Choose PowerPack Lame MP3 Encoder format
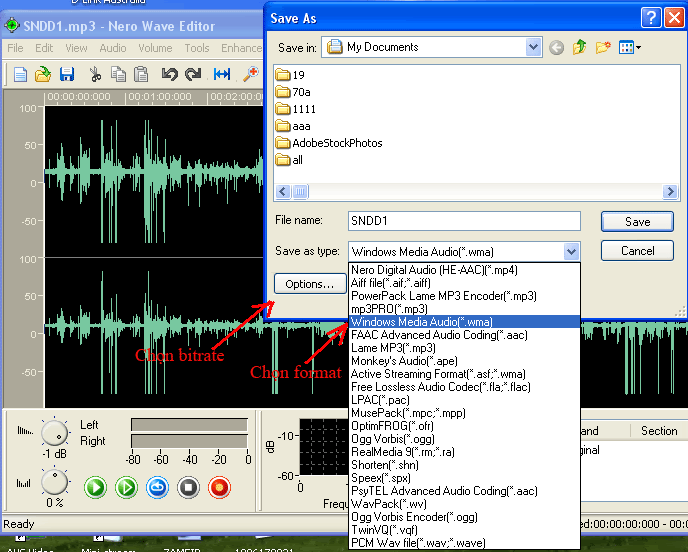Screen dimensions: 688x552 pos(464,296)
